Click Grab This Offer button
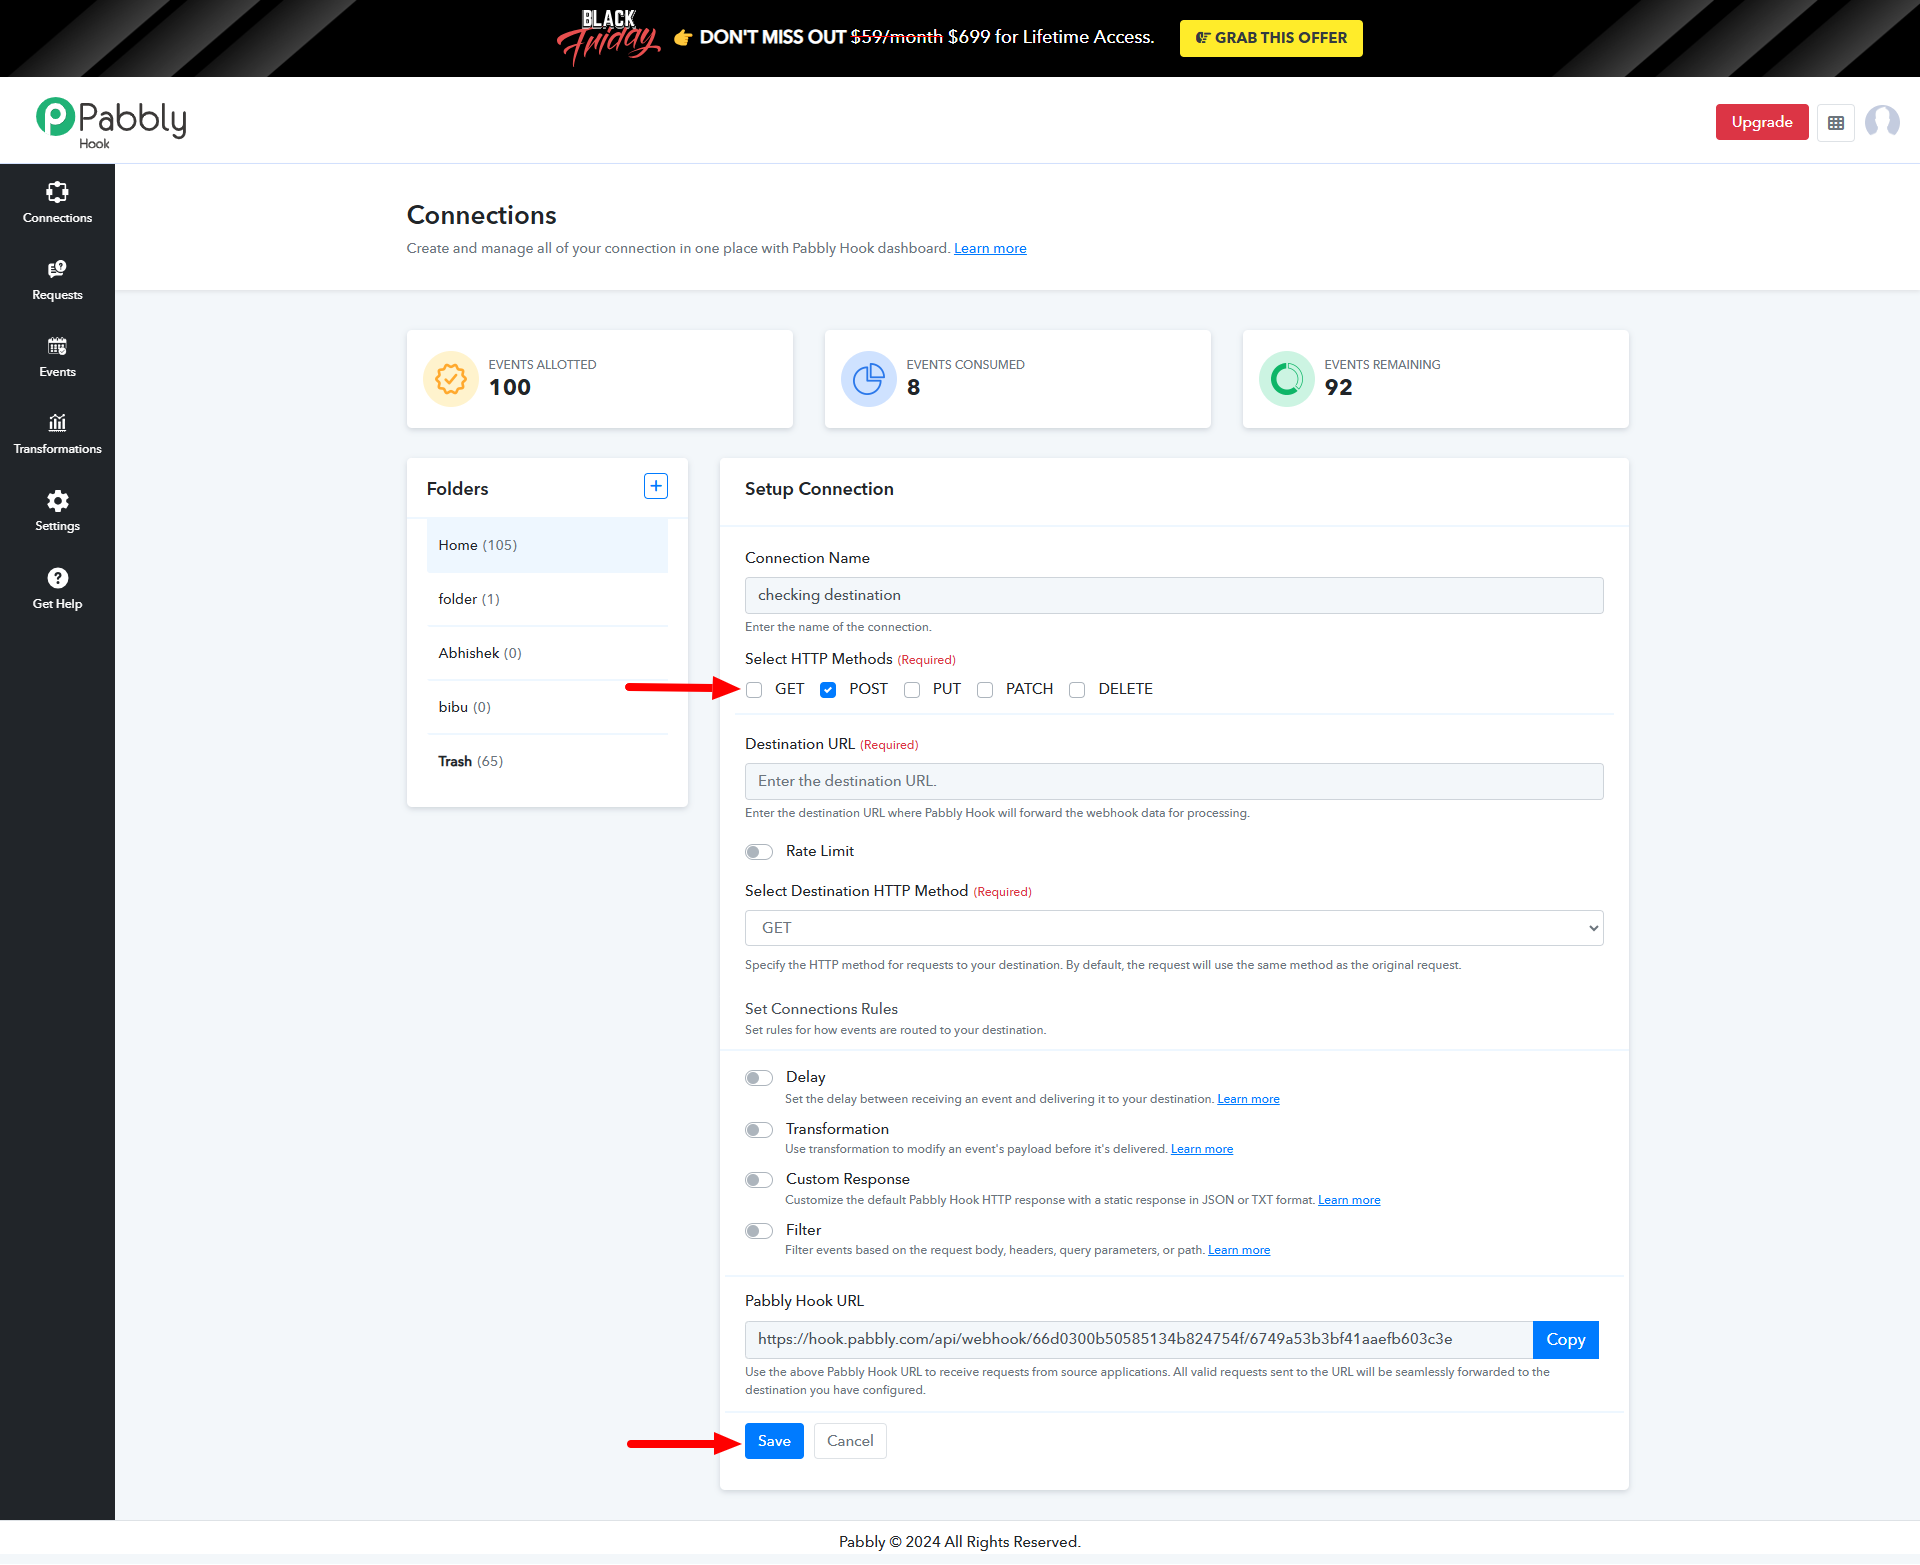 (1271, 38)
